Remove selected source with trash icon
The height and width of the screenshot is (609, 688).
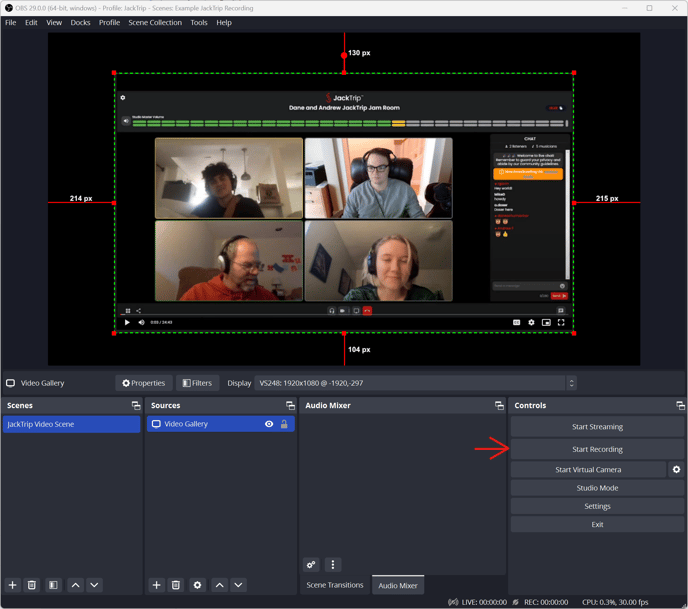click(176, 585)
